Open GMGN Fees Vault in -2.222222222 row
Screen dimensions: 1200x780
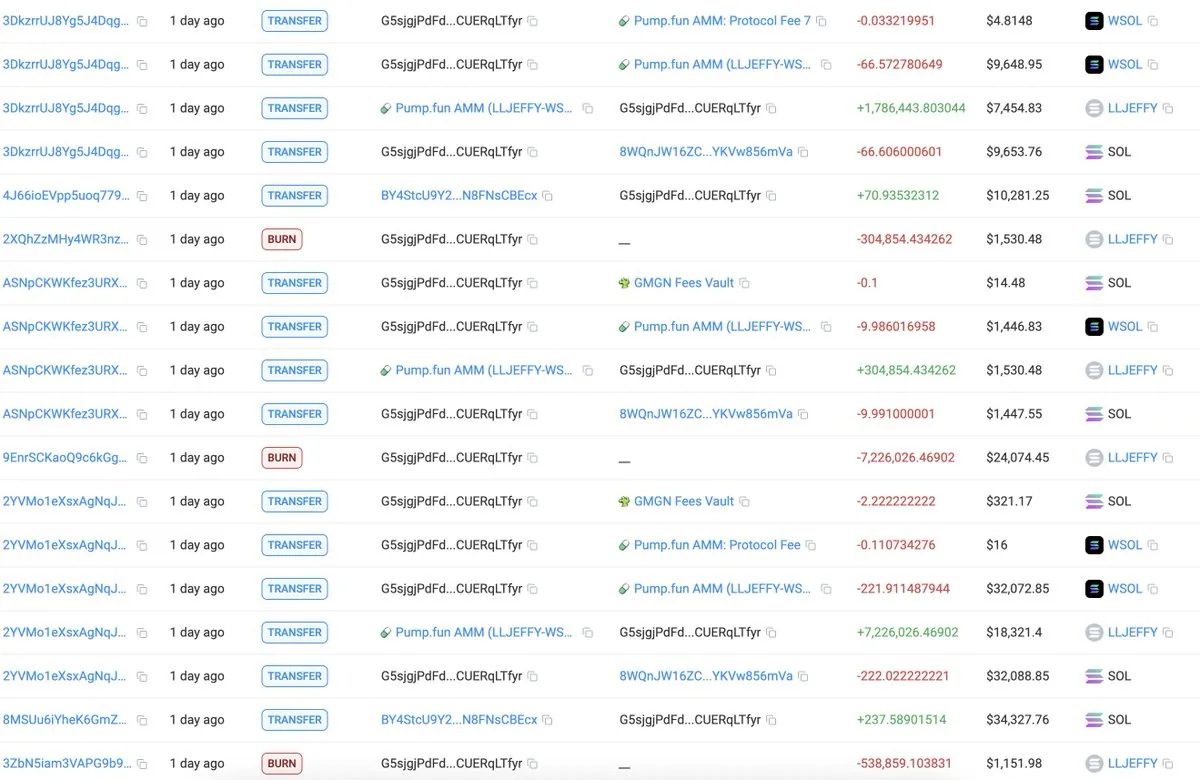click(684, 502)
